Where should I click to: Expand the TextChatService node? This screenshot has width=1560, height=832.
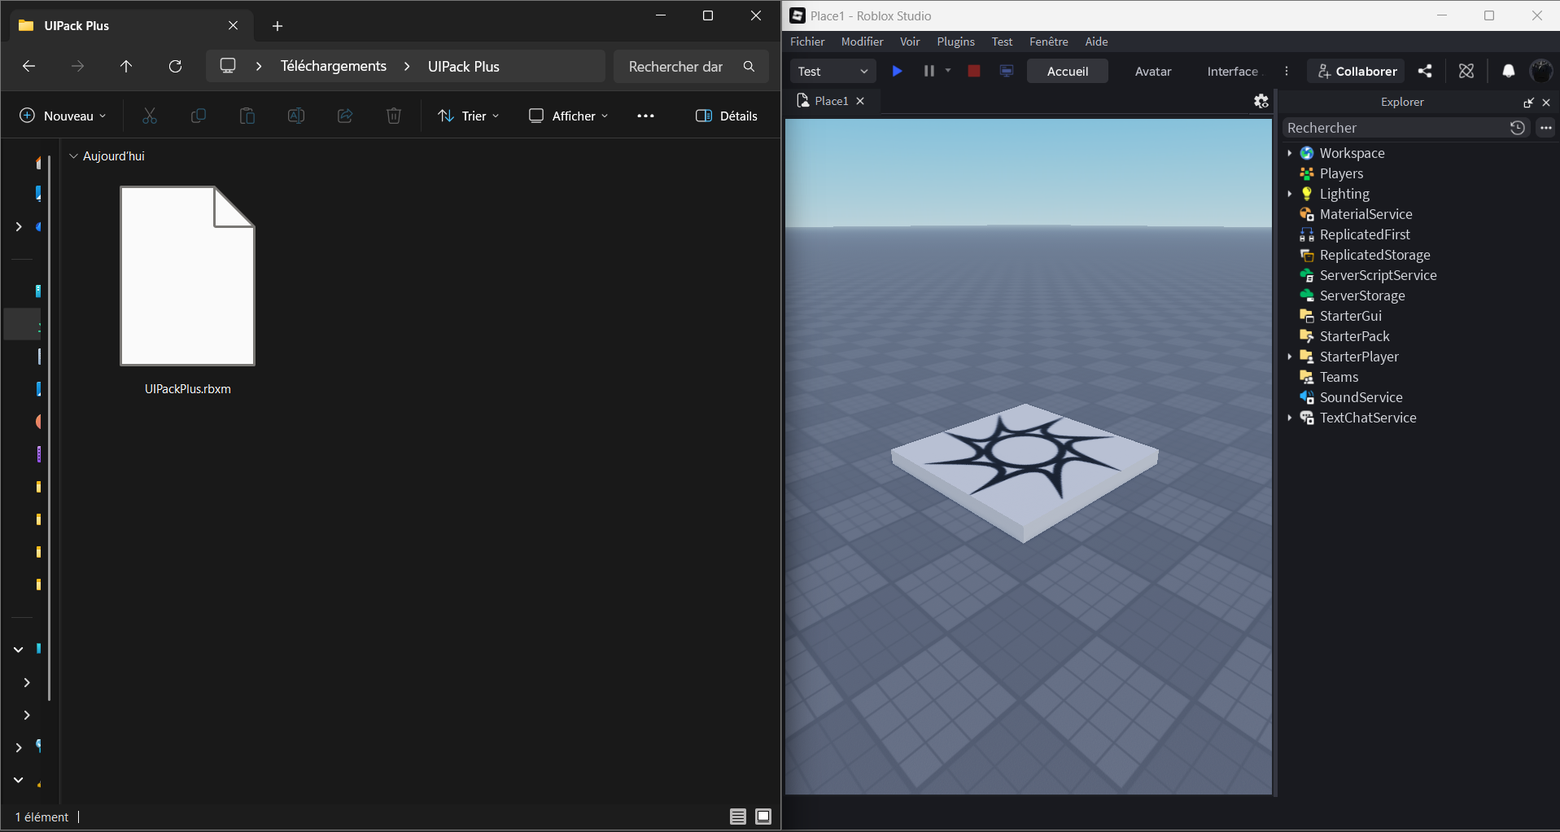click(1289, 418)
